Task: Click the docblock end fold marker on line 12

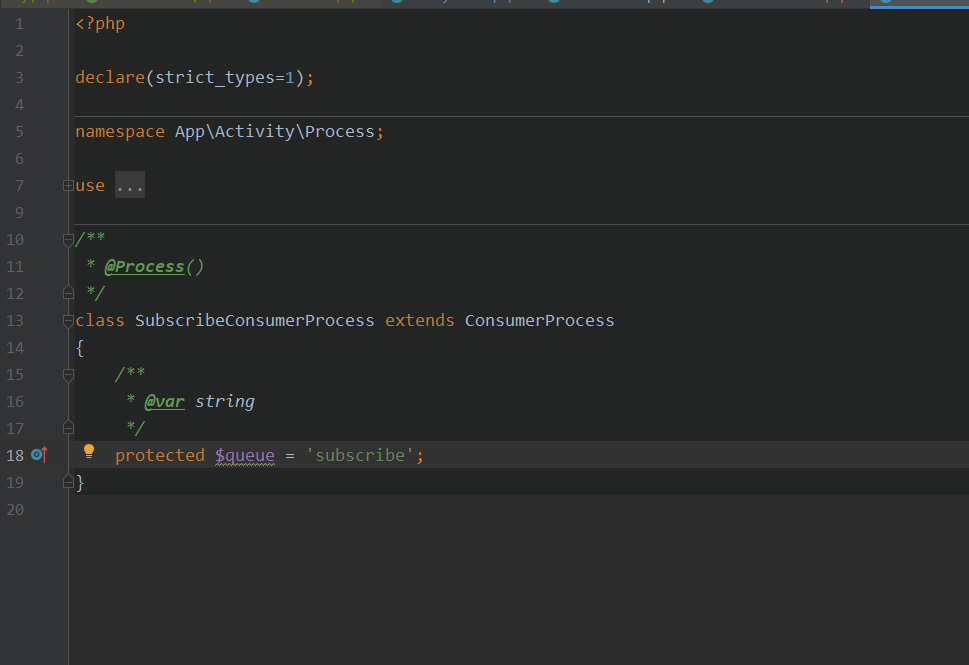Action: tap(69, 293)
